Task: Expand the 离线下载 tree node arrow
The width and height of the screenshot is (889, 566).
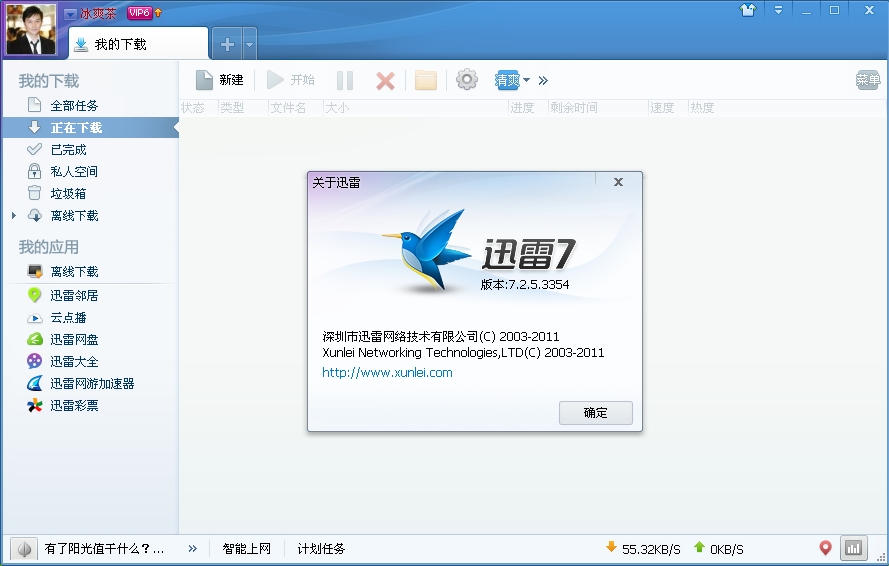Action: point(13,216)
